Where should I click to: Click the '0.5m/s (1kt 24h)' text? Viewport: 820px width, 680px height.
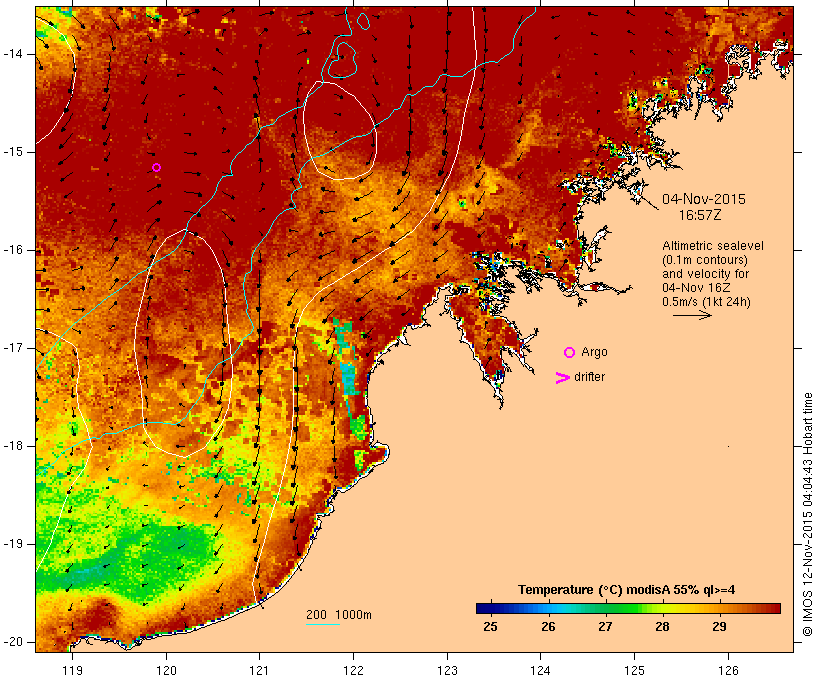point(706,302)
